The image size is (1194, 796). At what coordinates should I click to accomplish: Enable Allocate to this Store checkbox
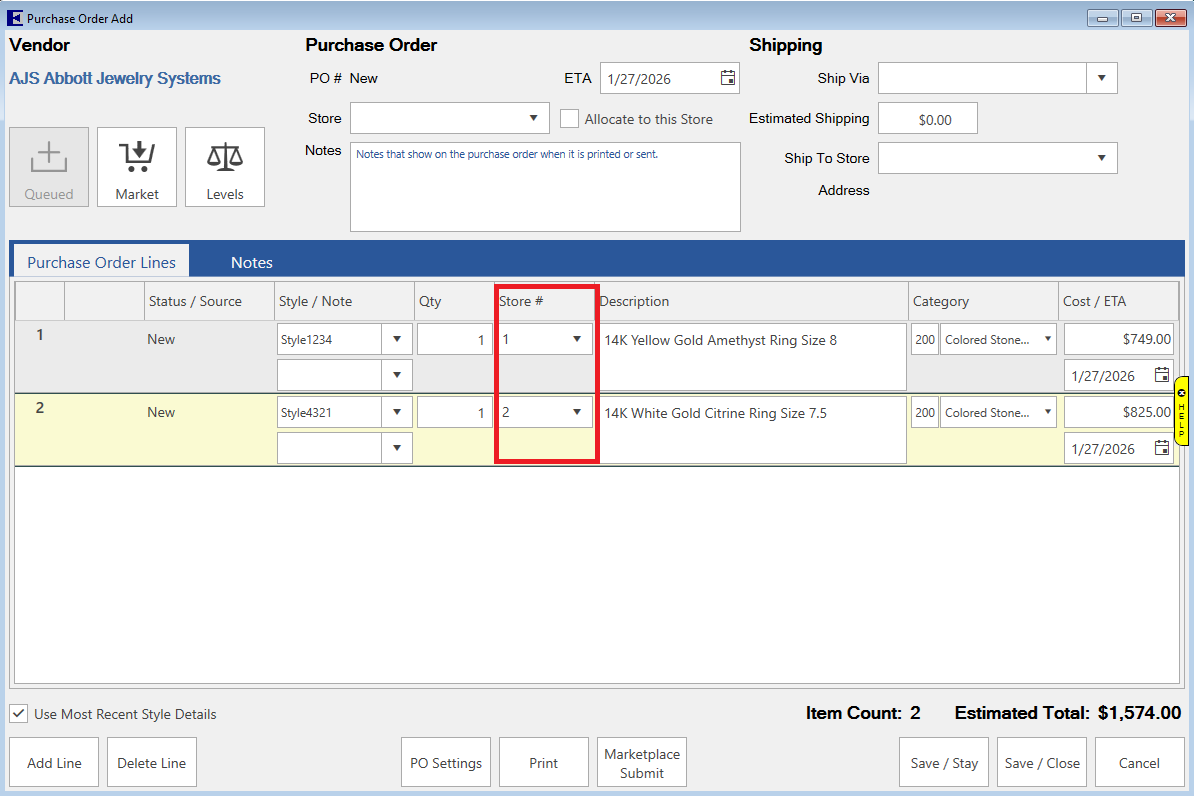tap(570, 119)
